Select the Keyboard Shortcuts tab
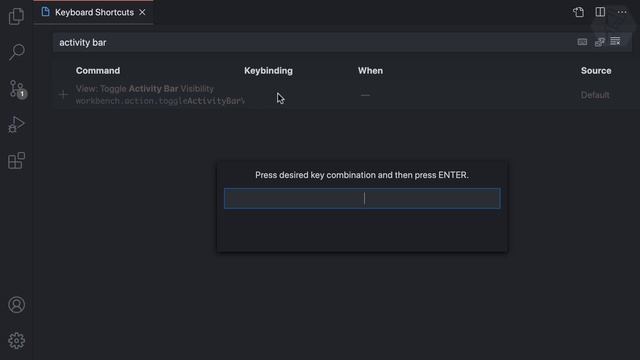This screenshot has height=360, width=640. click(93, 12)
